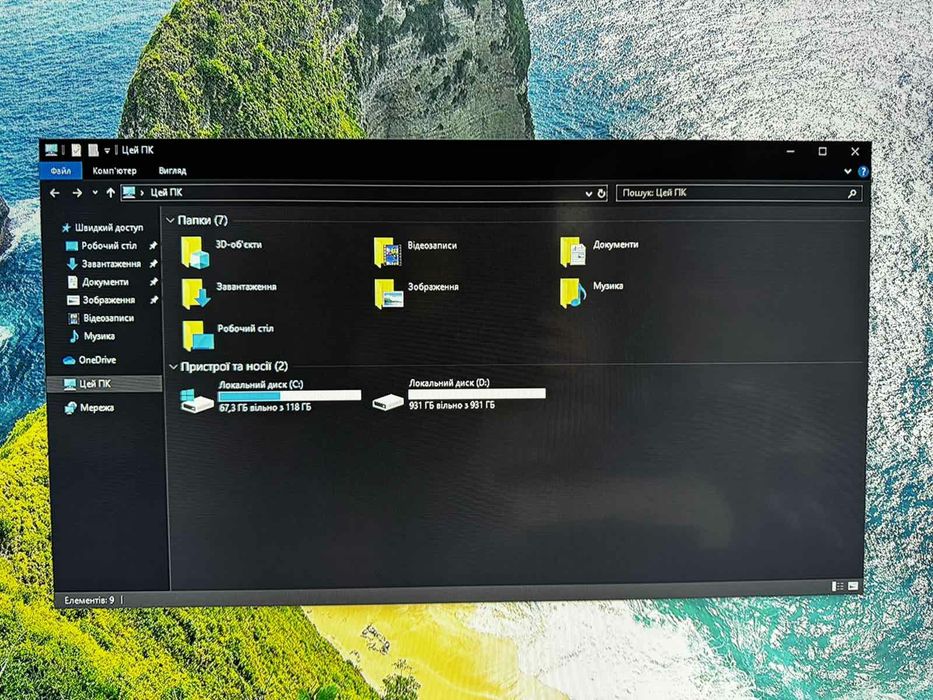Click the Пристрої та носії (2) header text

(x=234, y=366)
